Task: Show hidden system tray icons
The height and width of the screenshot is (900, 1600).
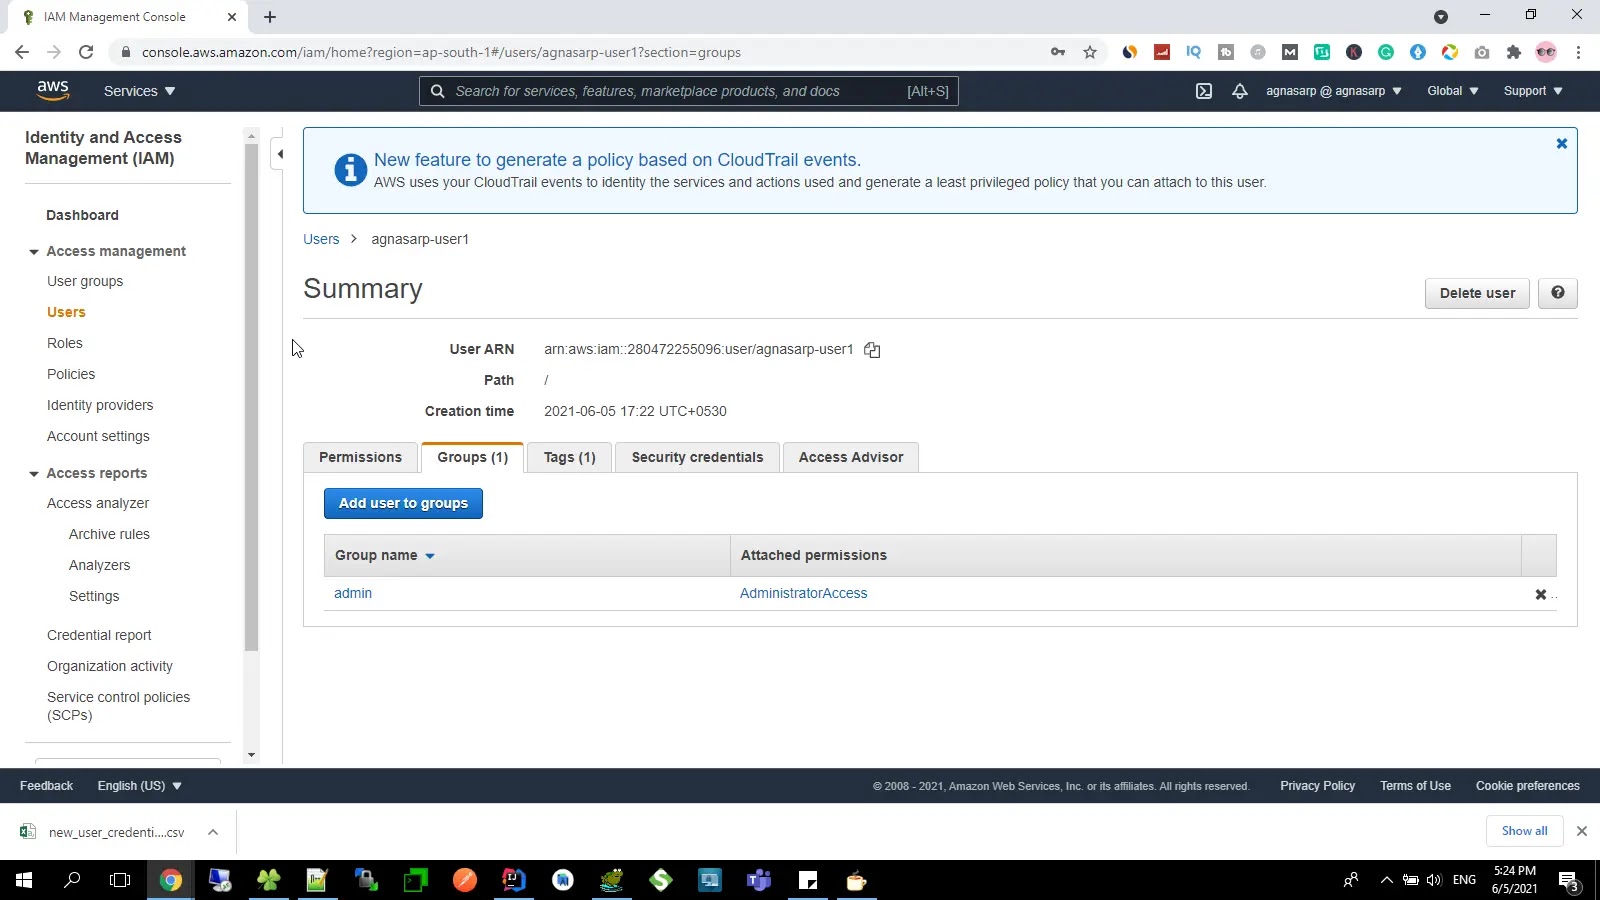Action: [1386, 880]
